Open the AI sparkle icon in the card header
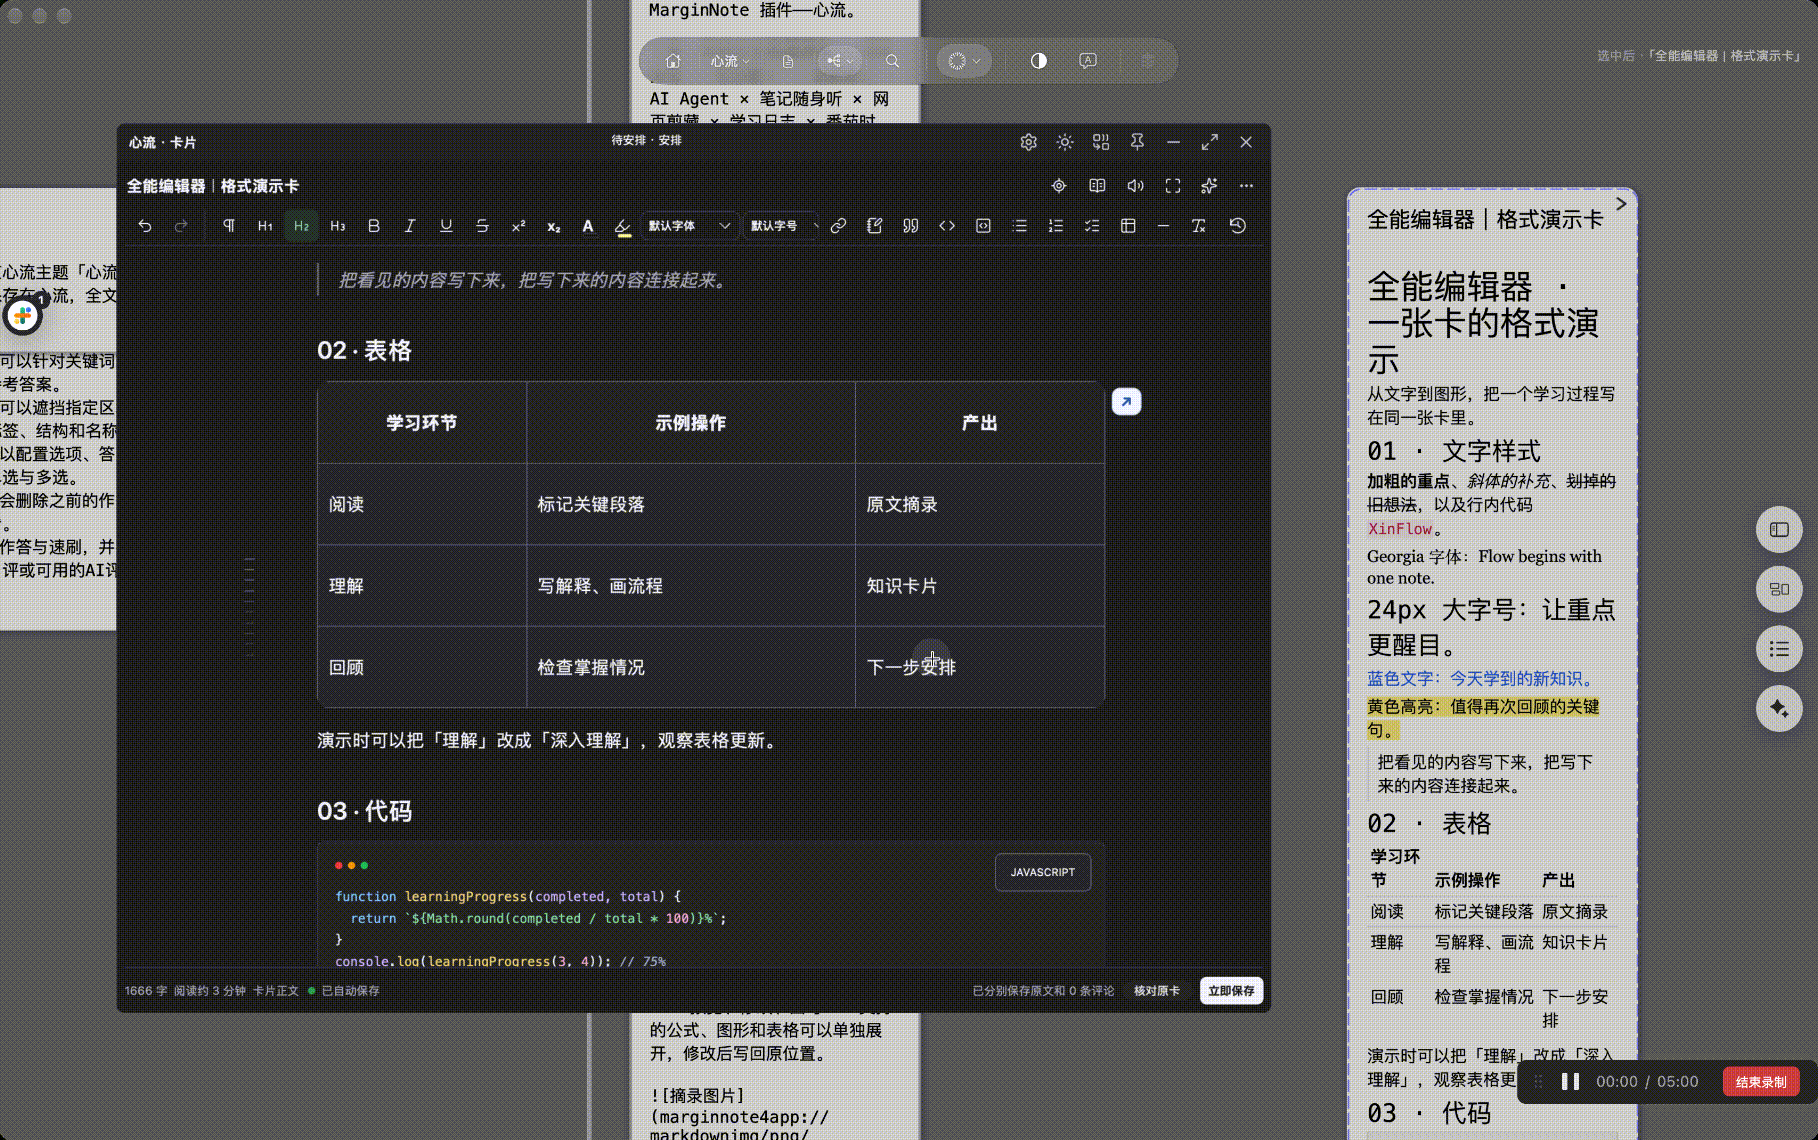Viewport: 1818px width, 1140px height. (x=1209, y=186)
